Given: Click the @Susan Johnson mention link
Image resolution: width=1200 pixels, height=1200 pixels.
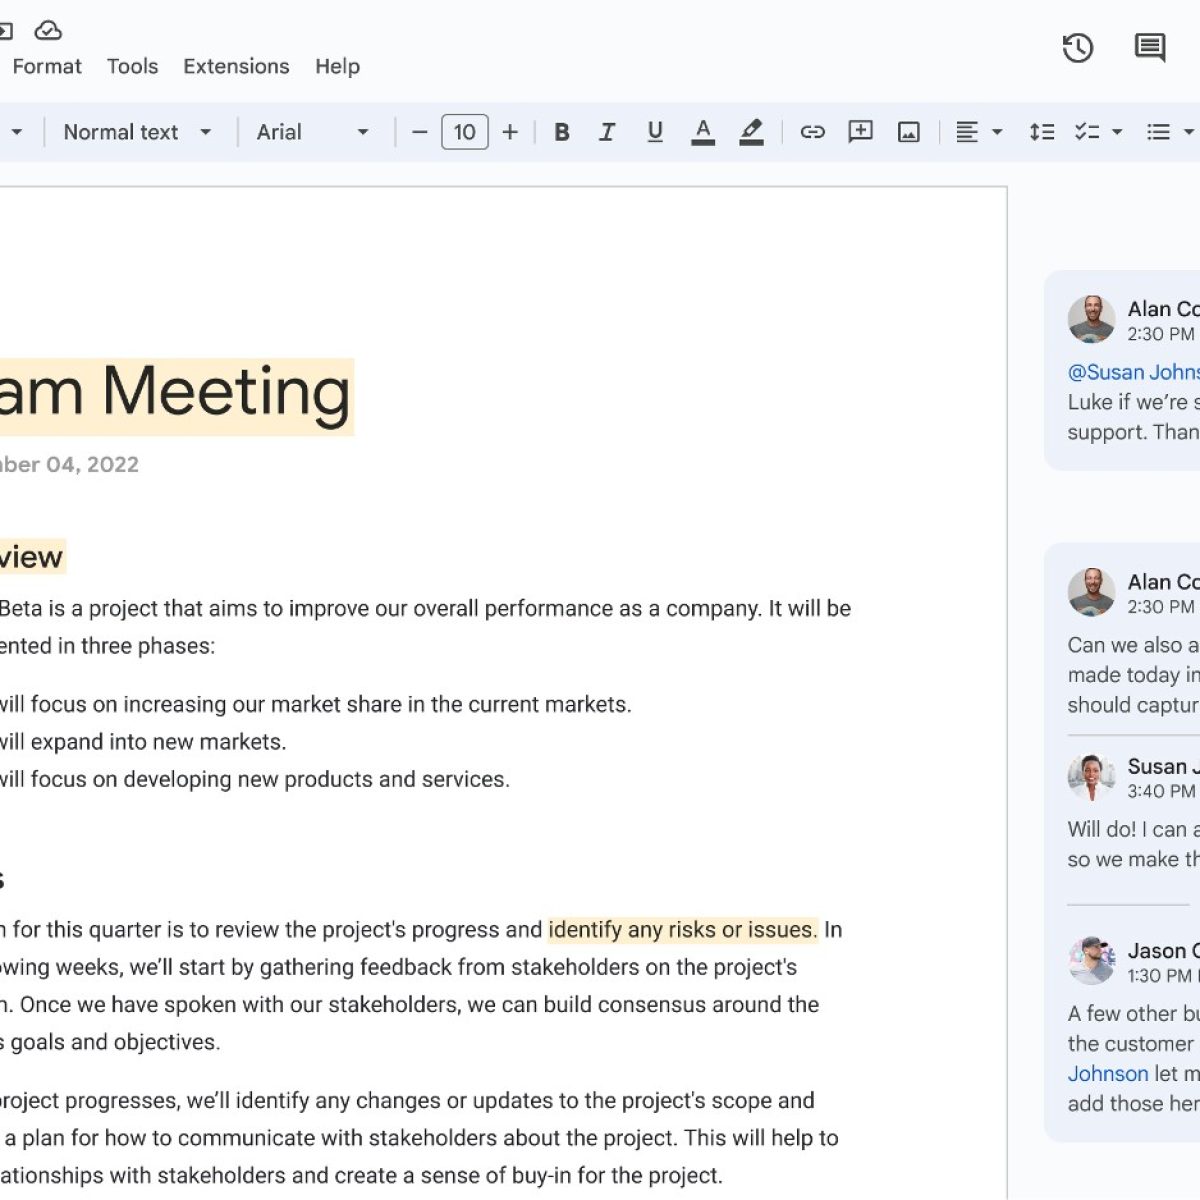Looking at the screenshot, I should pyautogui.click(x=1132, y=372).
